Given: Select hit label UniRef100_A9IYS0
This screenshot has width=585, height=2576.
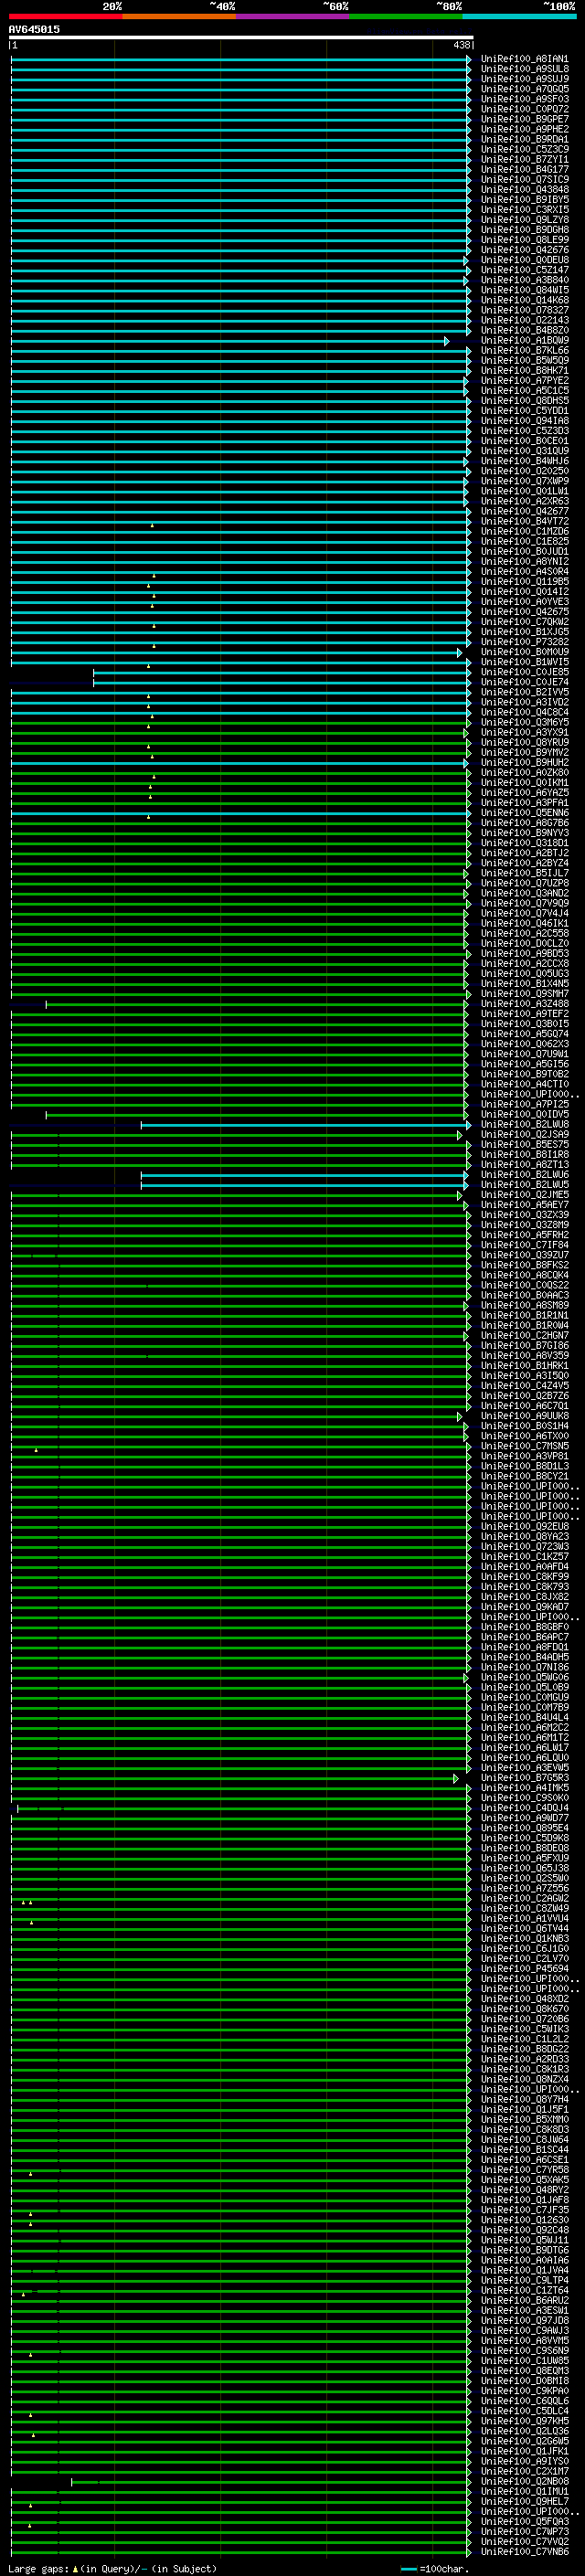Looking at the screenshot, I should pos(525,2461).
